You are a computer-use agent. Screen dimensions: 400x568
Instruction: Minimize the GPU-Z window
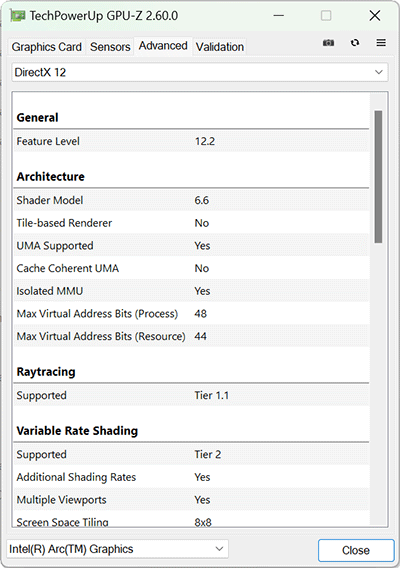278,16
